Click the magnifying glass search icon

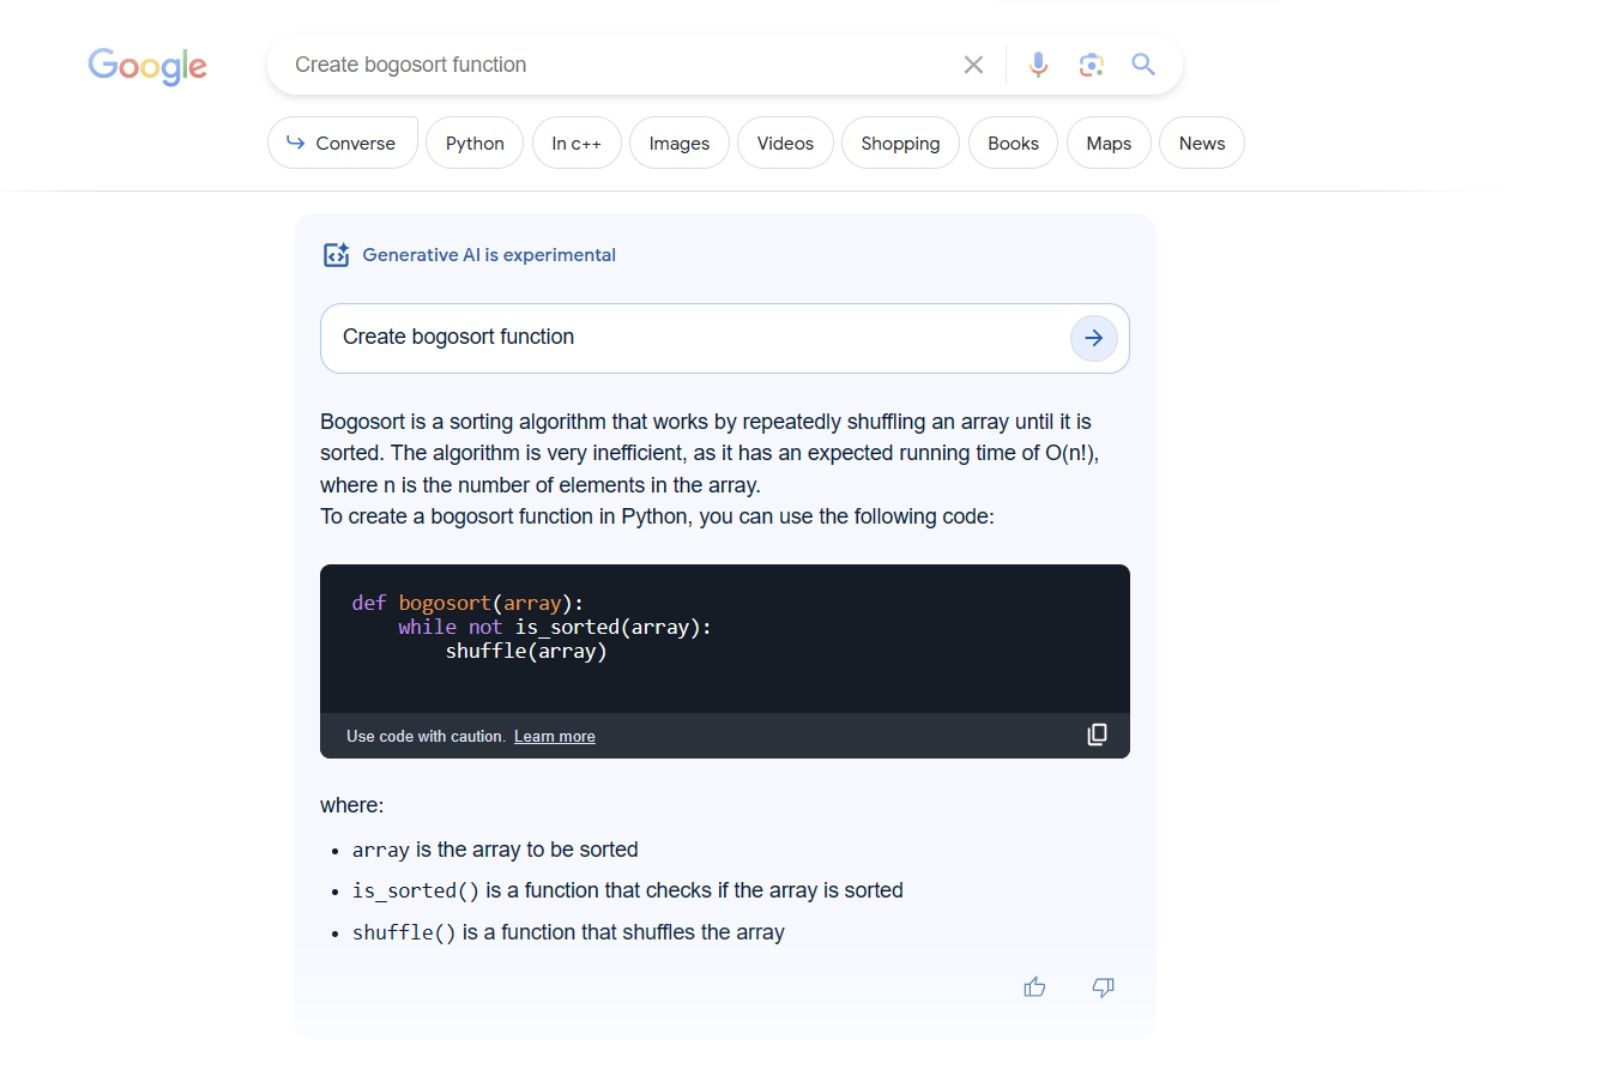1142,64
